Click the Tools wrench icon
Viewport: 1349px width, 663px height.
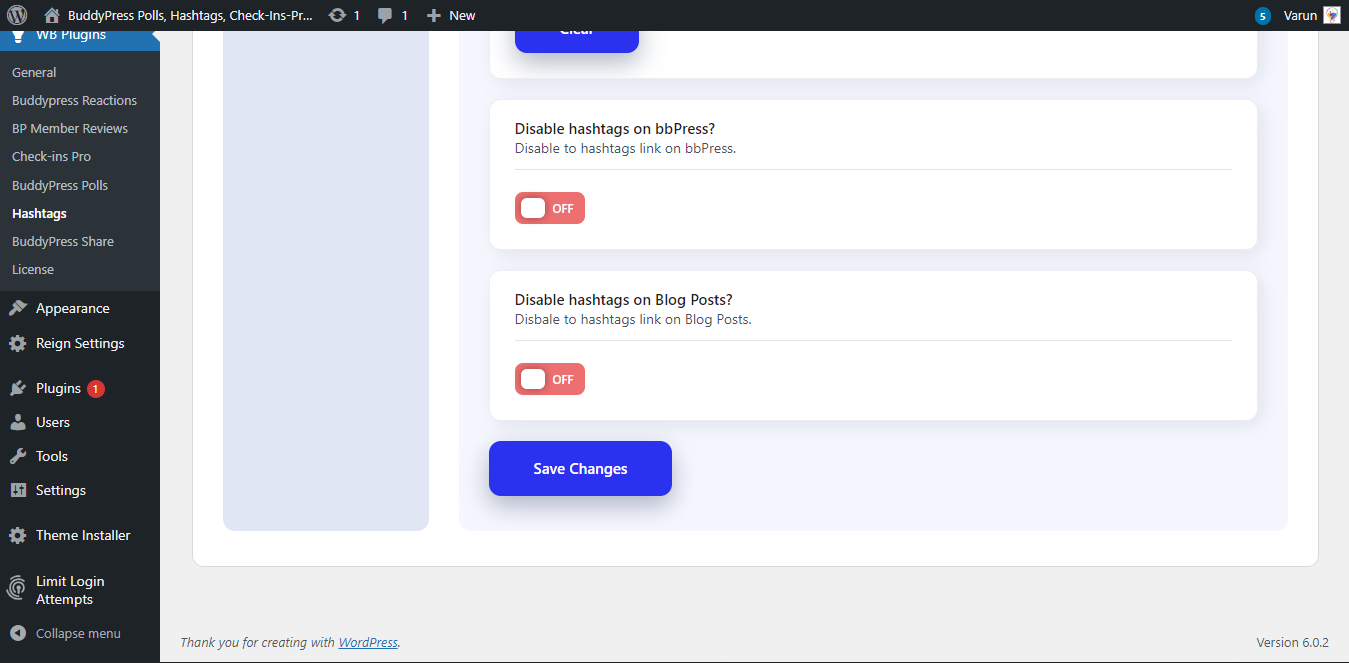click(x=18, y=456)
